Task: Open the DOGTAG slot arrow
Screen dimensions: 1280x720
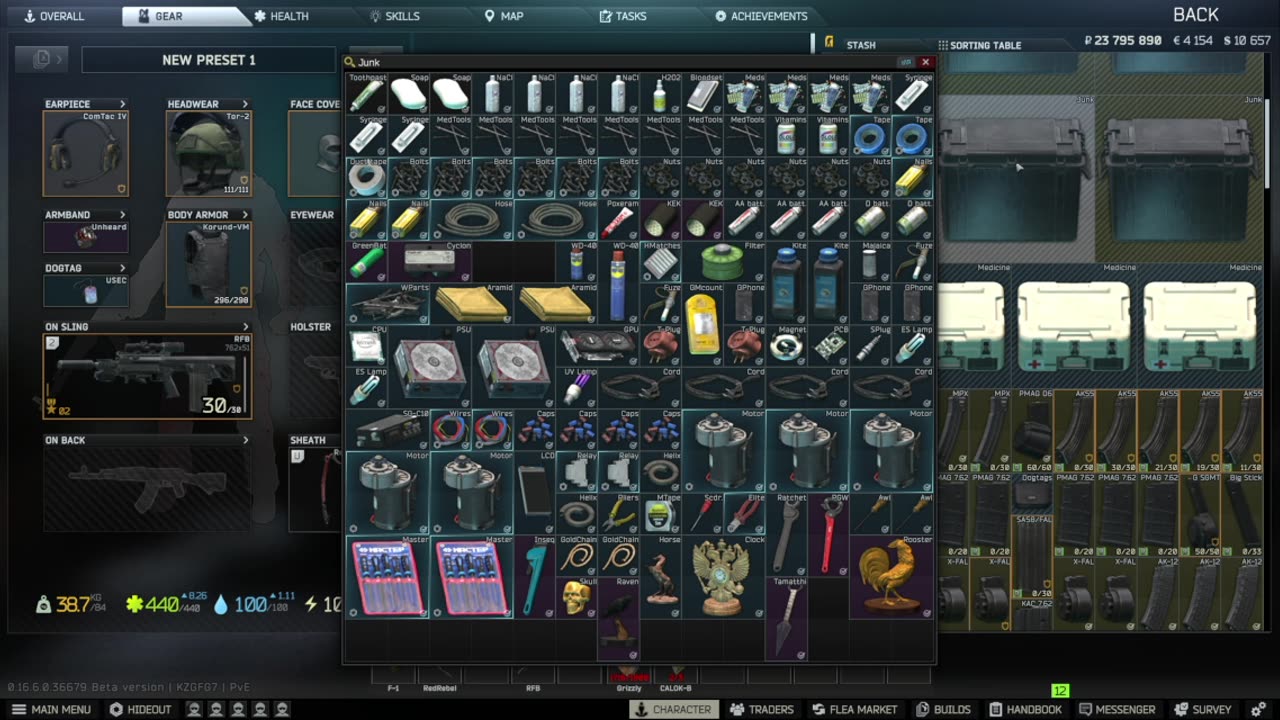Action: point(123,268)
